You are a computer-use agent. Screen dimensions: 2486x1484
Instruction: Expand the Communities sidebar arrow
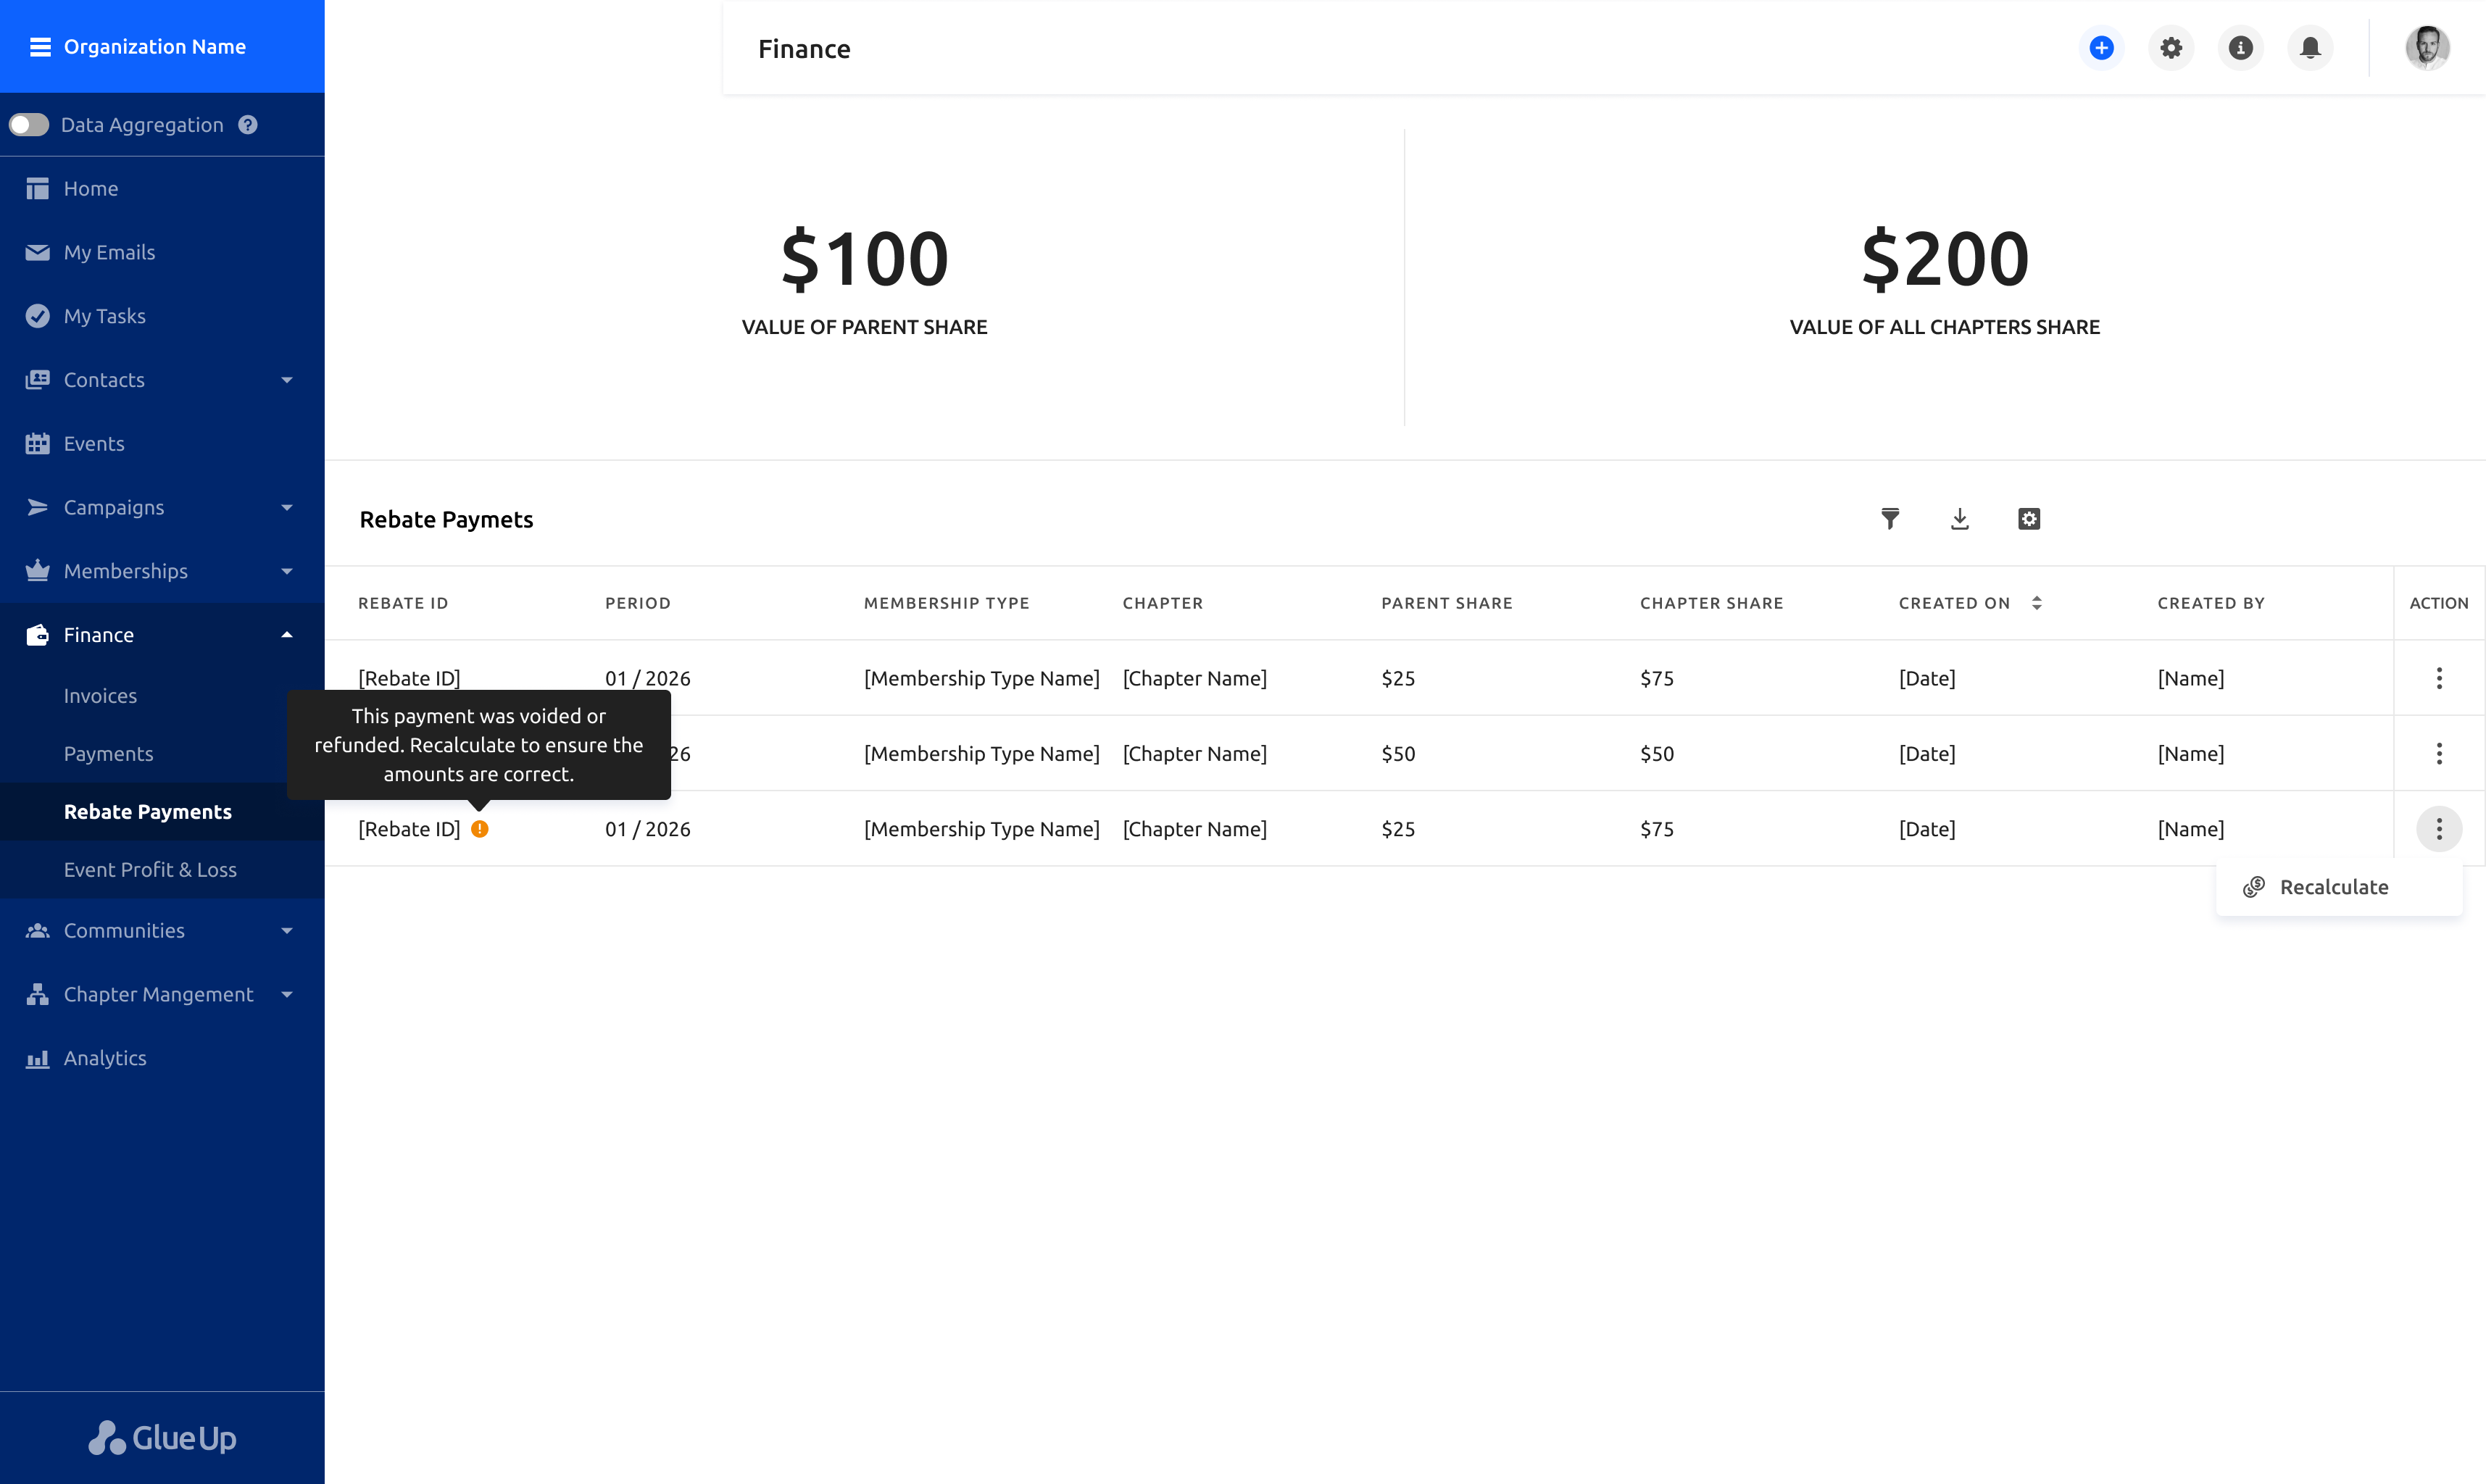(x=287, y=931)
